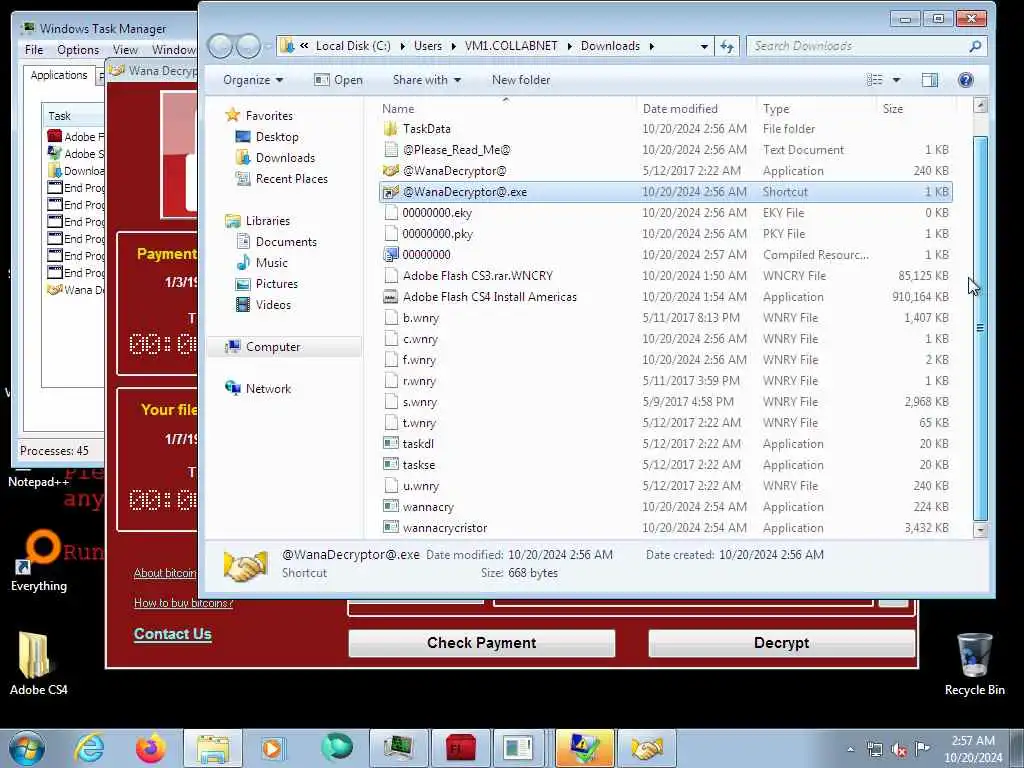Sort files by Size column header

[x=916, y=108]
